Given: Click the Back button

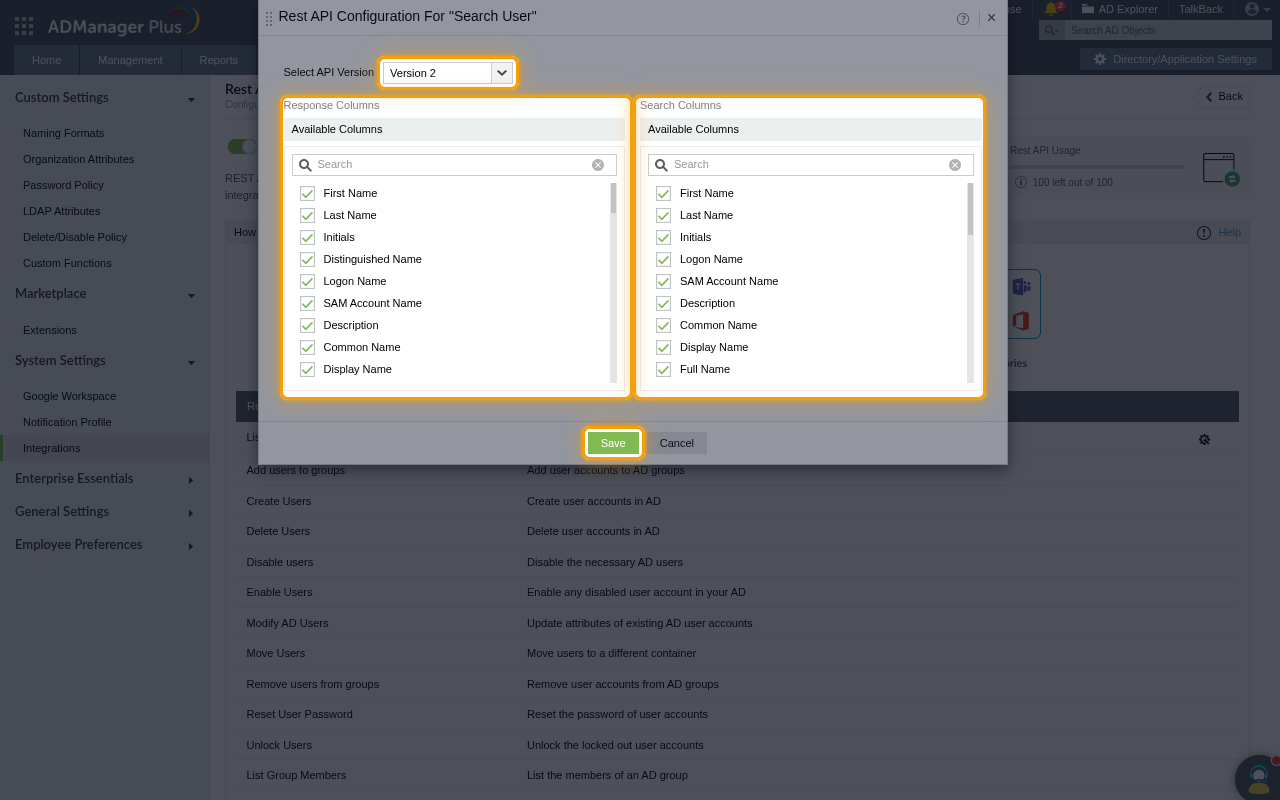Looking at the screenshot, I should (1223, 97).
